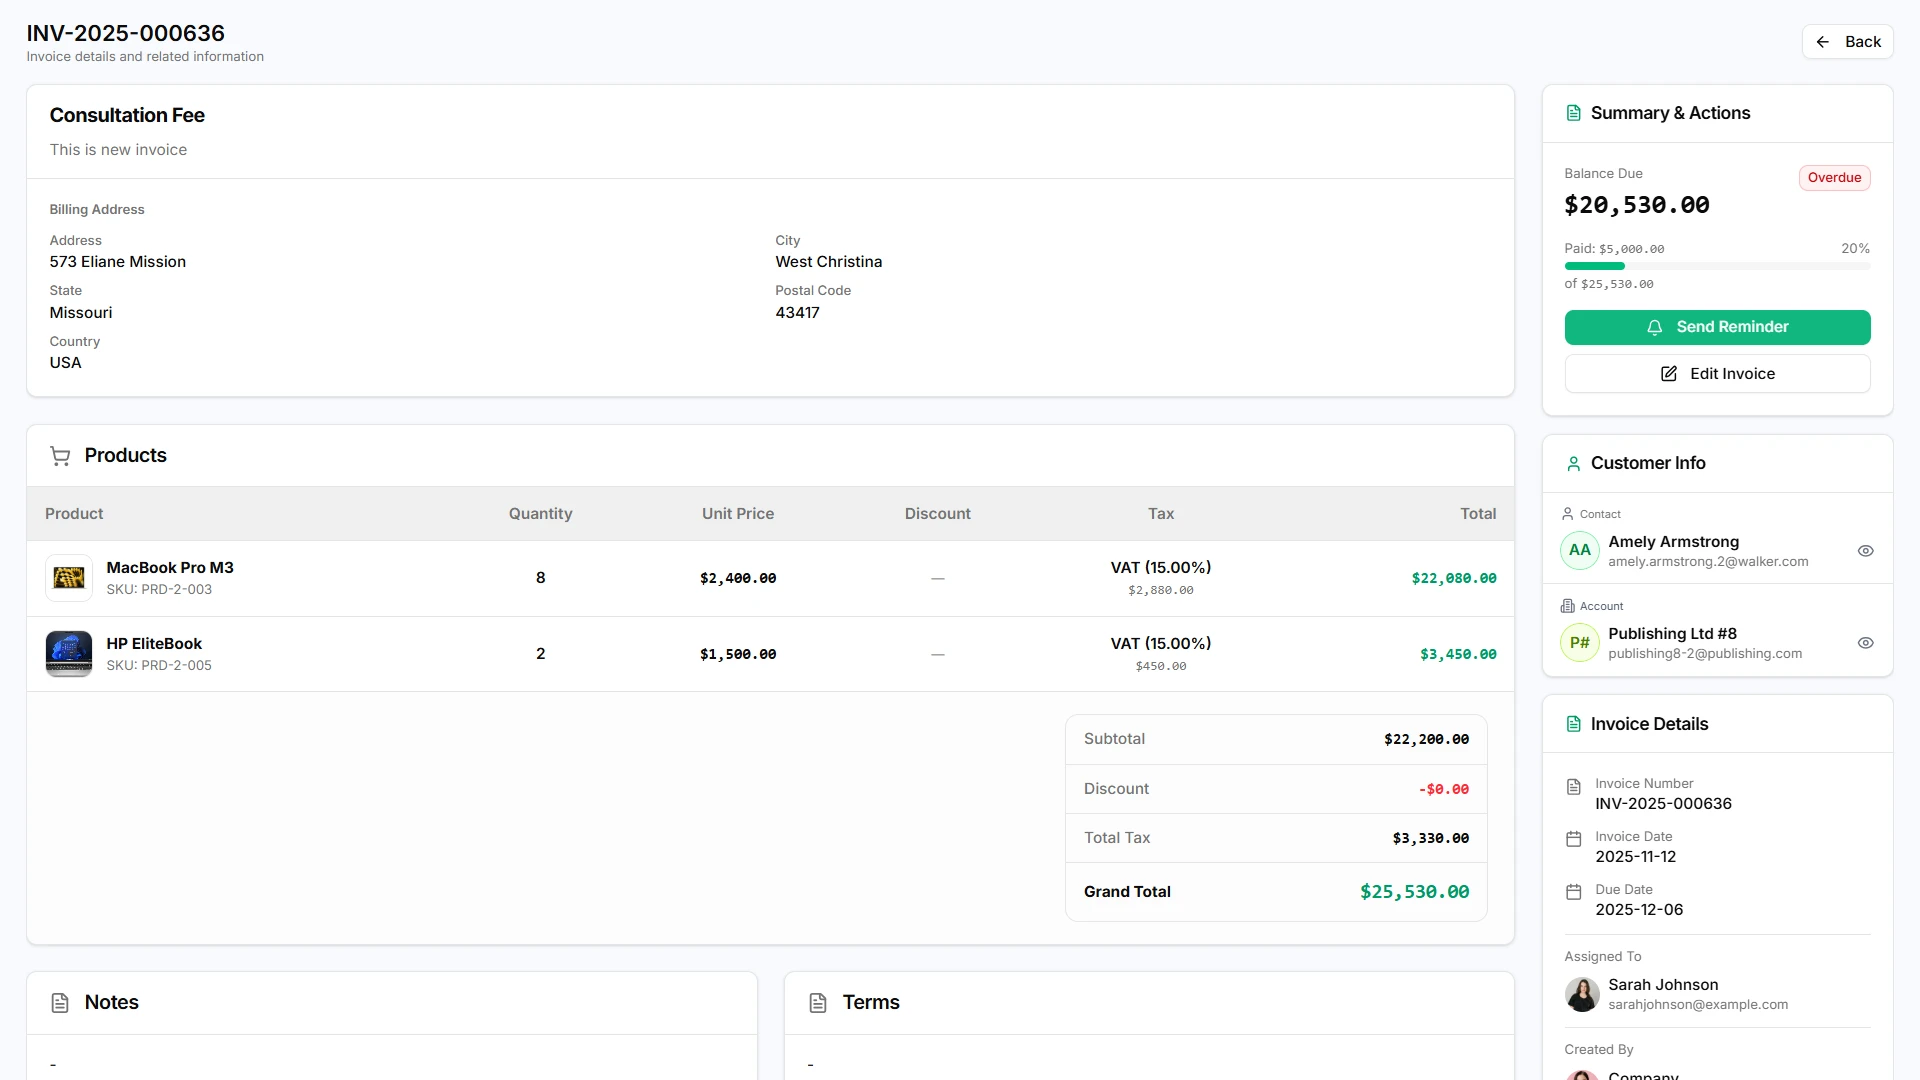Click the address 573 Eliane Mission
This screenshot has height=1080, width=1920.
(x=118, y=262)
